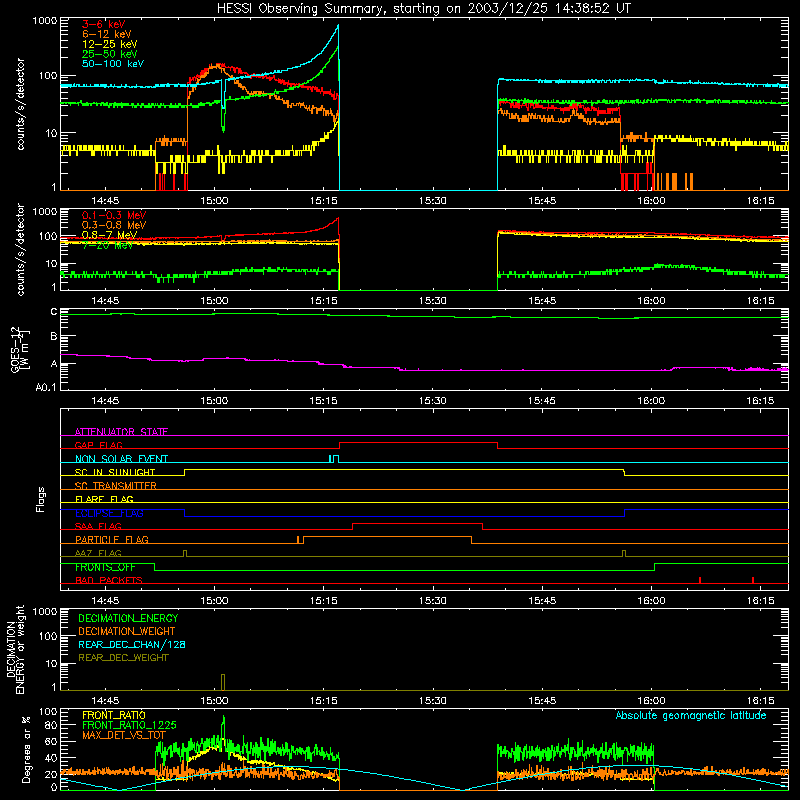Select the 12-25 keV legend label

pos(110,44)
